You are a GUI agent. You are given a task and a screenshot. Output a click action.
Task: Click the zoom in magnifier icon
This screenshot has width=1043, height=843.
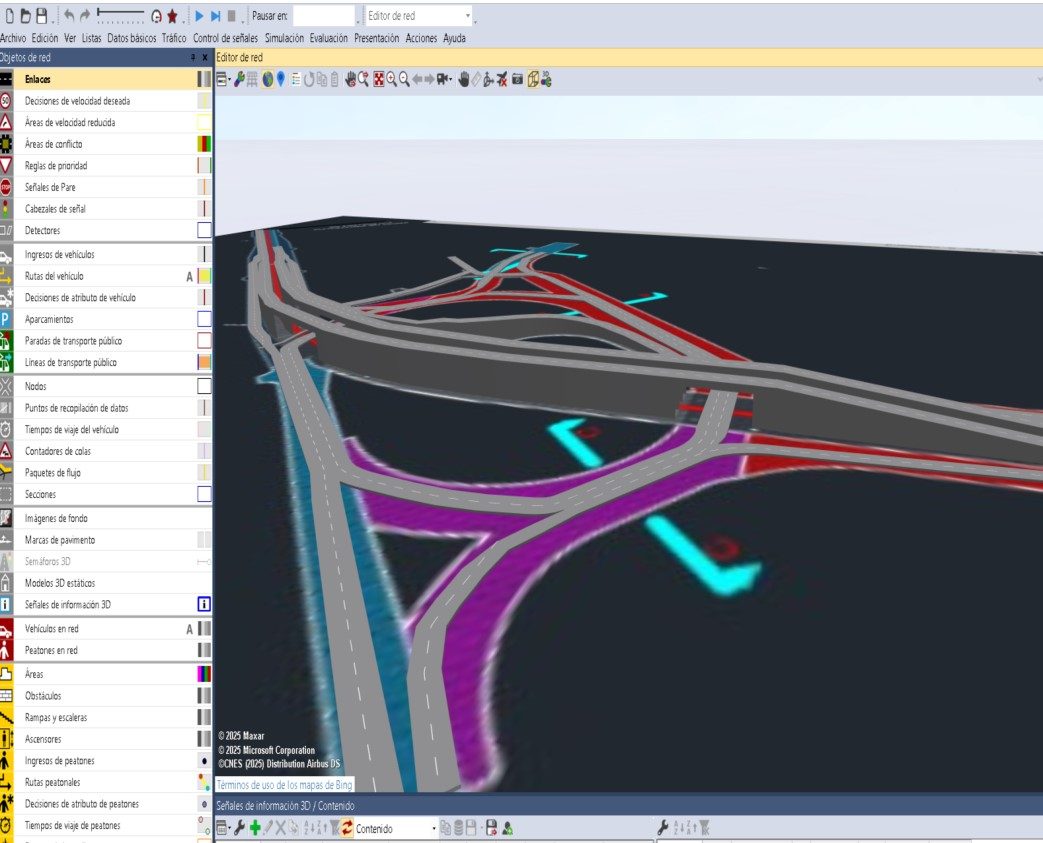pos(392,80)
